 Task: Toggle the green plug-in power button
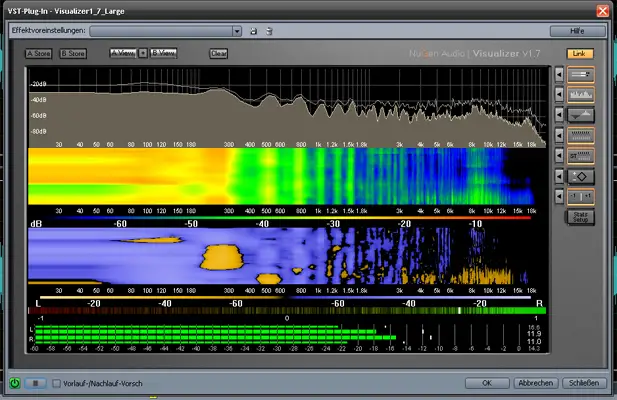(15, 383)
